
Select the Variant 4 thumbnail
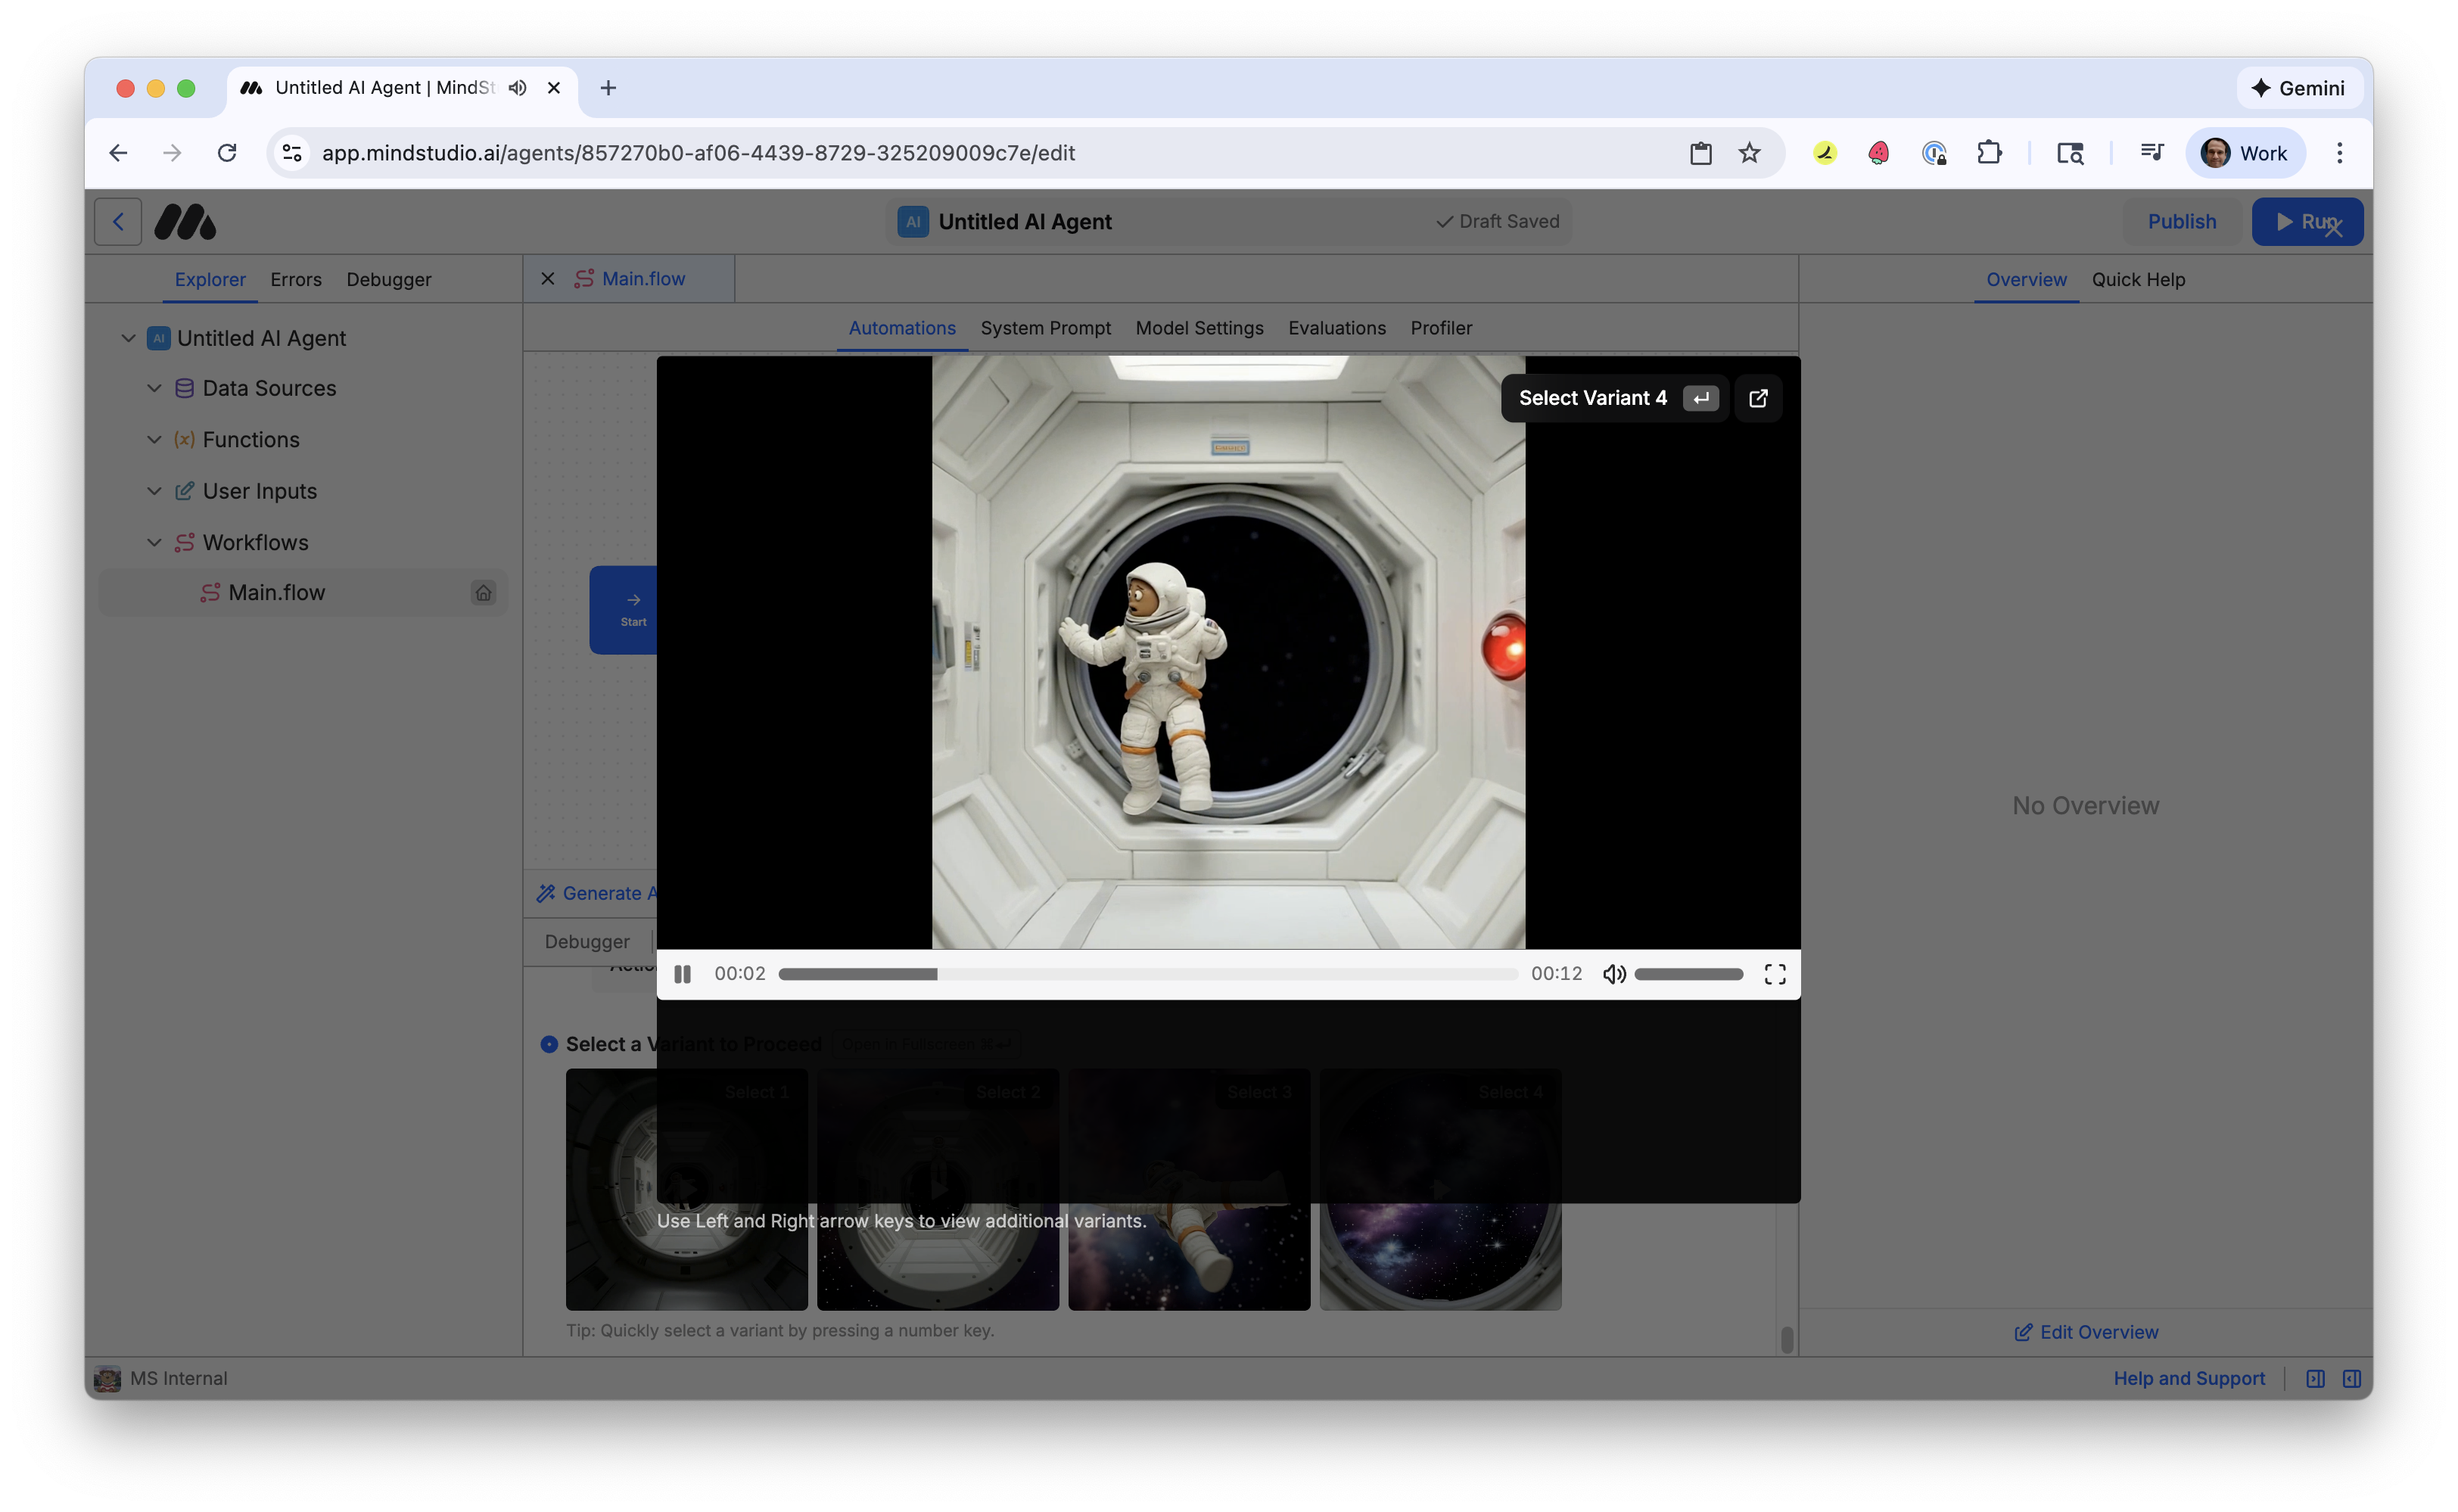click(1440, 1188)
